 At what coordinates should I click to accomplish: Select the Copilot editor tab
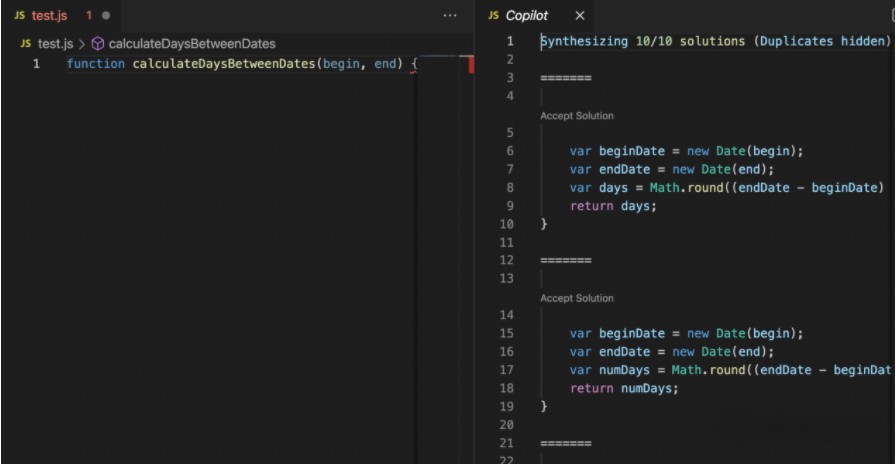527,16
